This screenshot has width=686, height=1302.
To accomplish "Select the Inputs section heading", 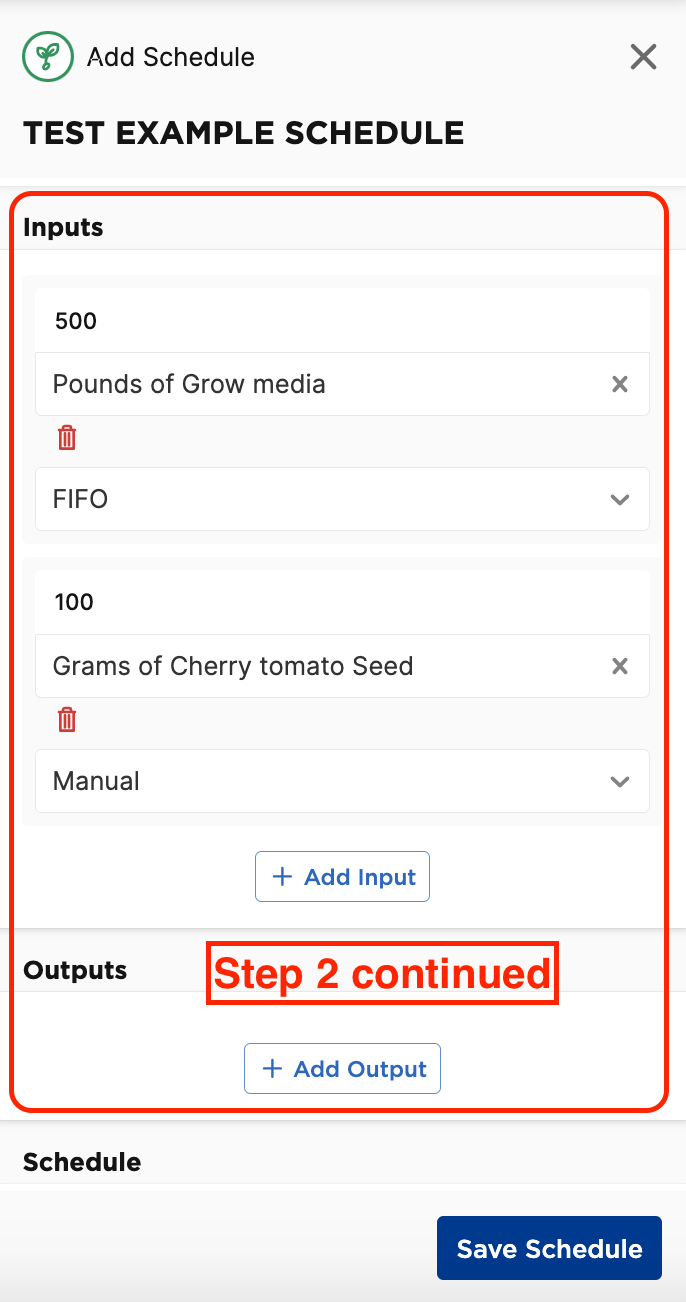I will 63,227.
